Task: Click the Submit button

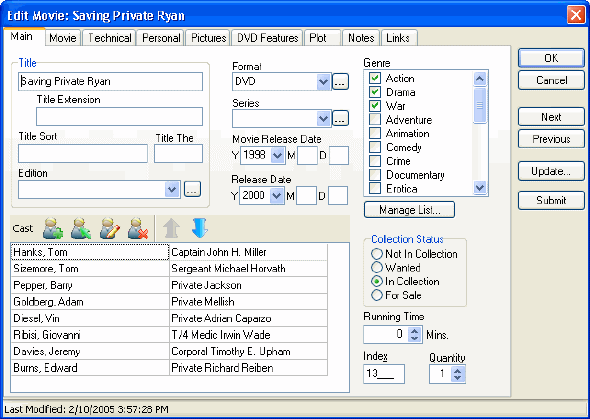Action: [551, 200]
